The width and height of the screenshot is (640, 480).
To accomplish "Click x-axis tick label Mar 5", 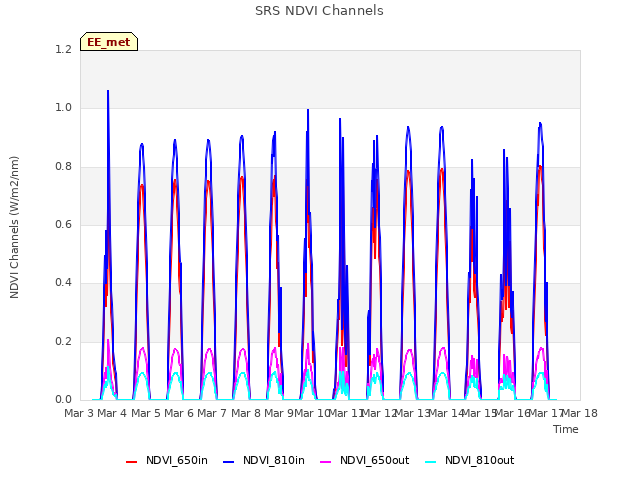I will pyautogui.click(x=146, y=413).
